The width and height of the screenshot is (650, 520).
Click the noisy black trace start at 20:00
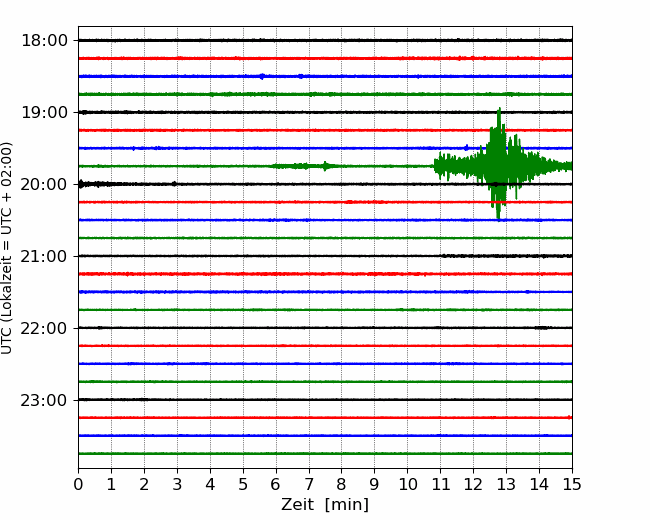[x=95, y=184]
